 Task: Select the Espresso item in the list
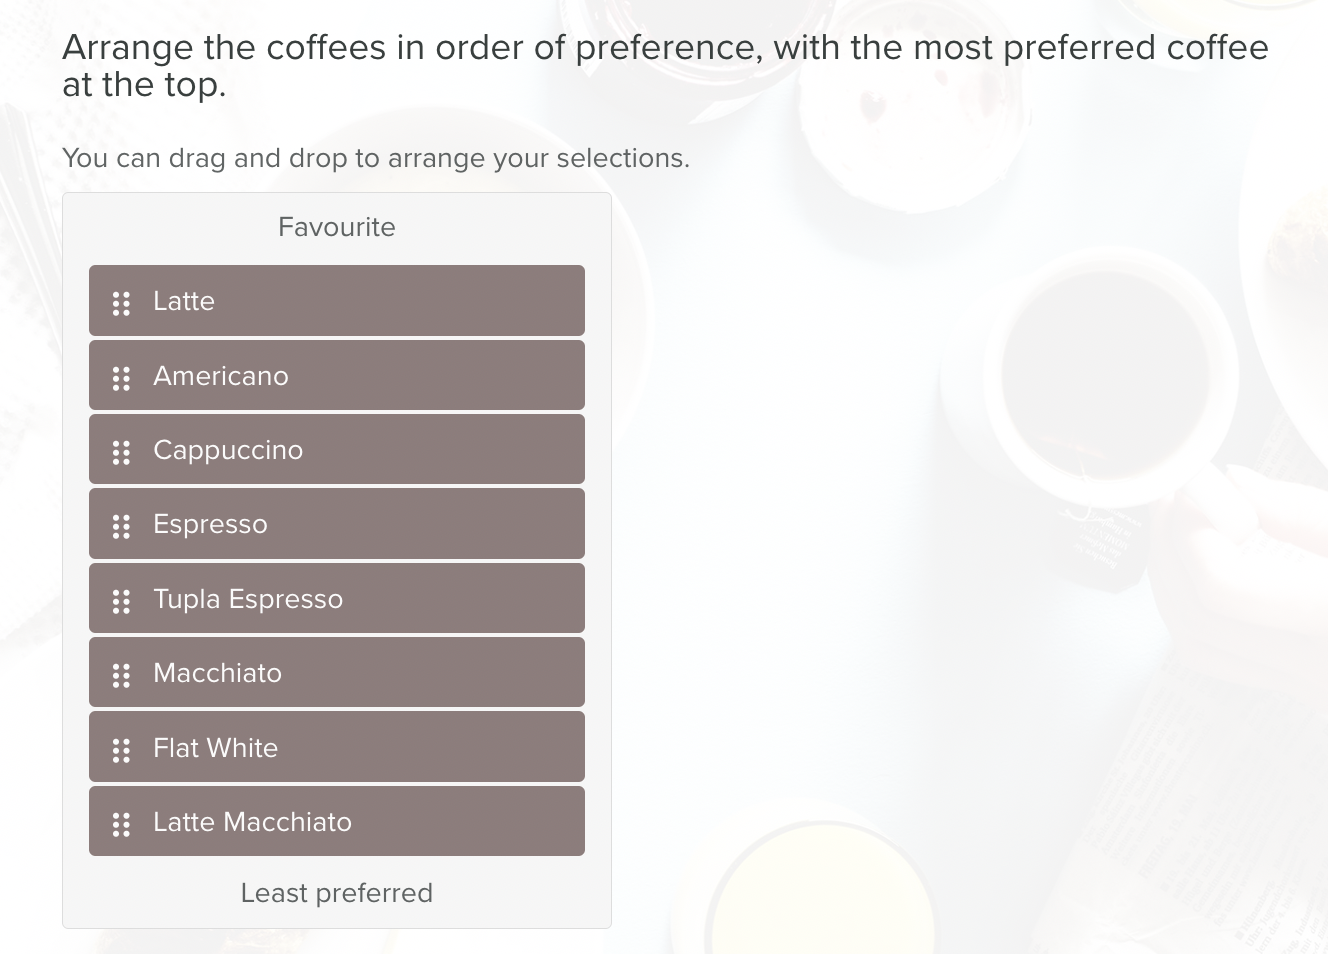(x=337, y=523)
